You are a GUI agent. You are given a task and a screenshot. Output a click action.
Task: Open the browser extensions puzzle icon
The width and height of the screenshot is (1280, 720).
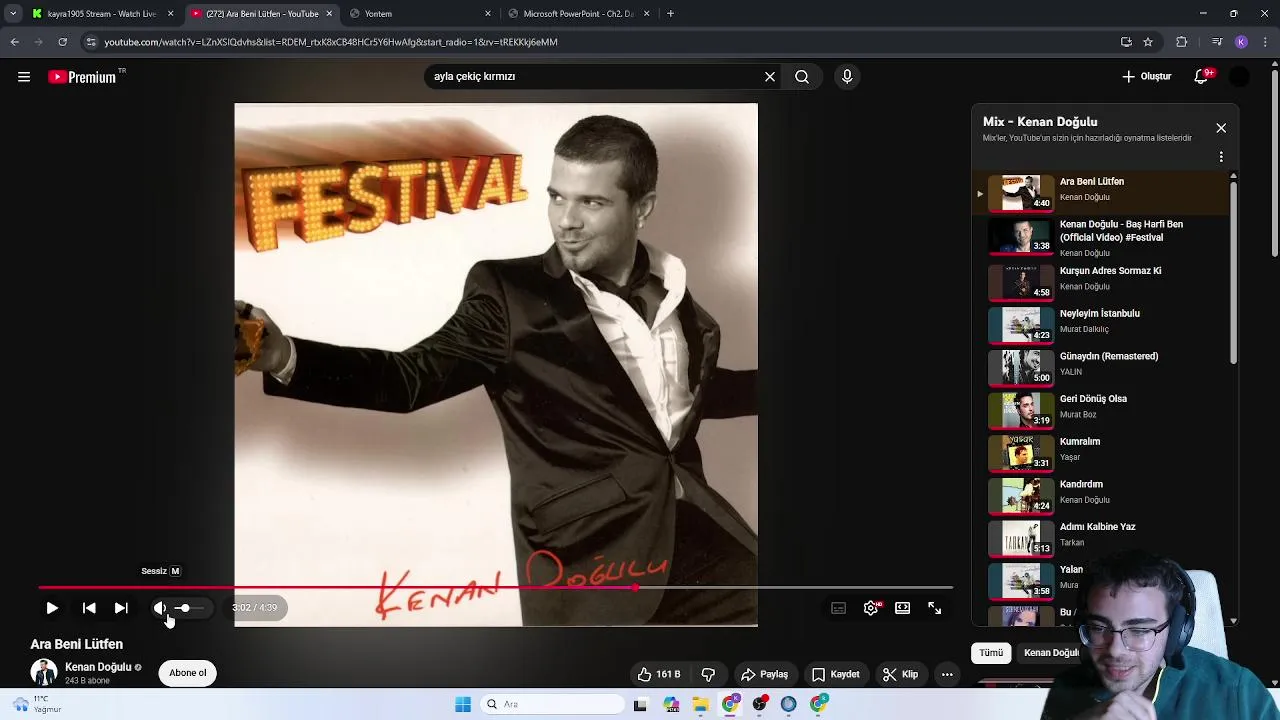pos(1182,42)
